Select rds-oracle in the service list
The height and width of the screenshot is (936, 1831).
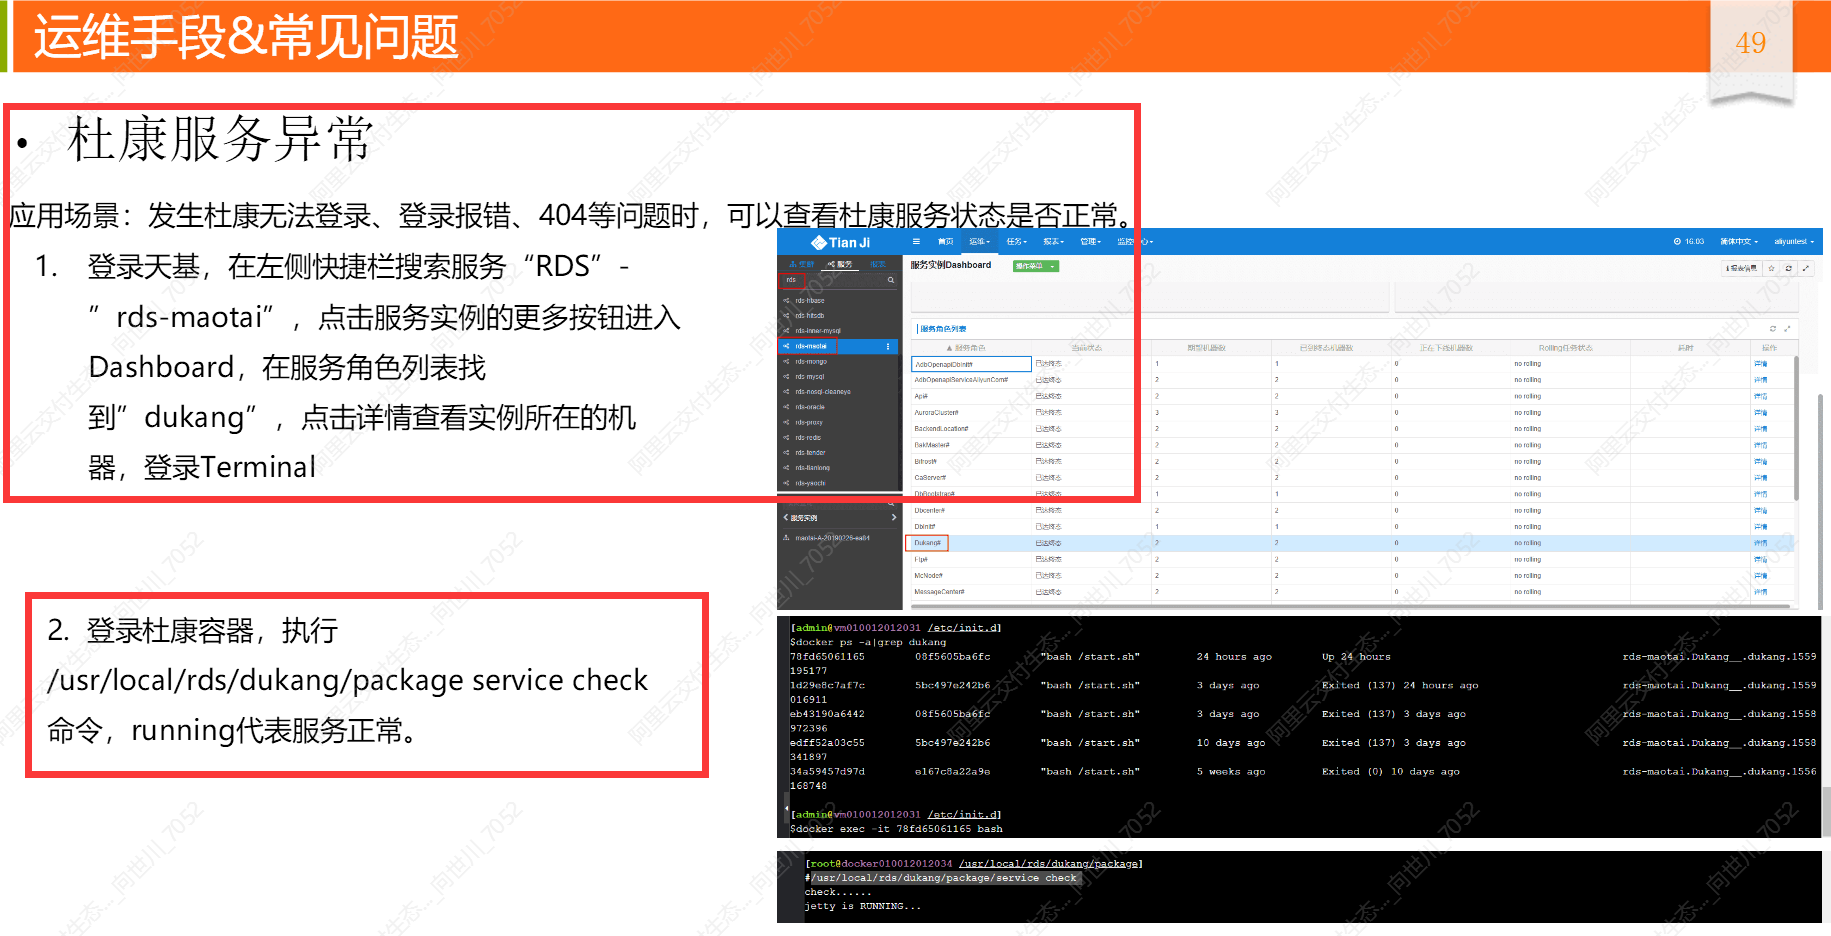810,407
